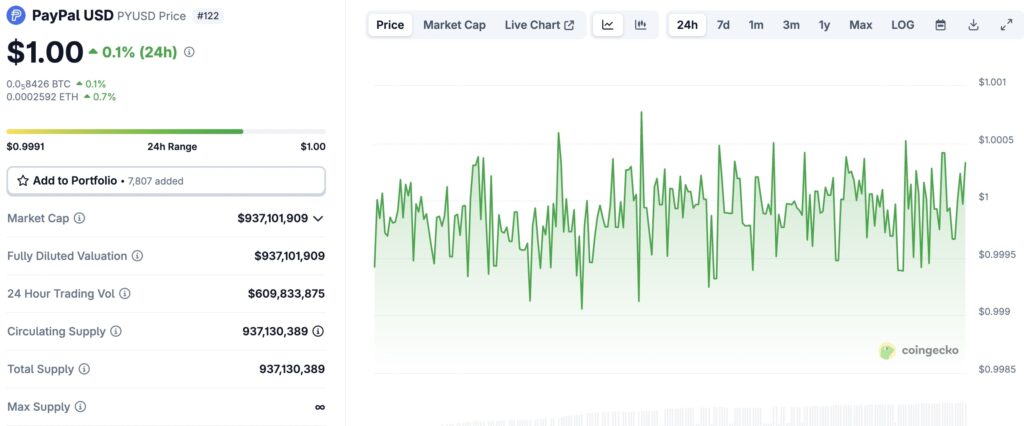Click the PYUSD Price label
Viewport: 1024px width, 426px height.
pyautogui.click(x=151, y=16)
